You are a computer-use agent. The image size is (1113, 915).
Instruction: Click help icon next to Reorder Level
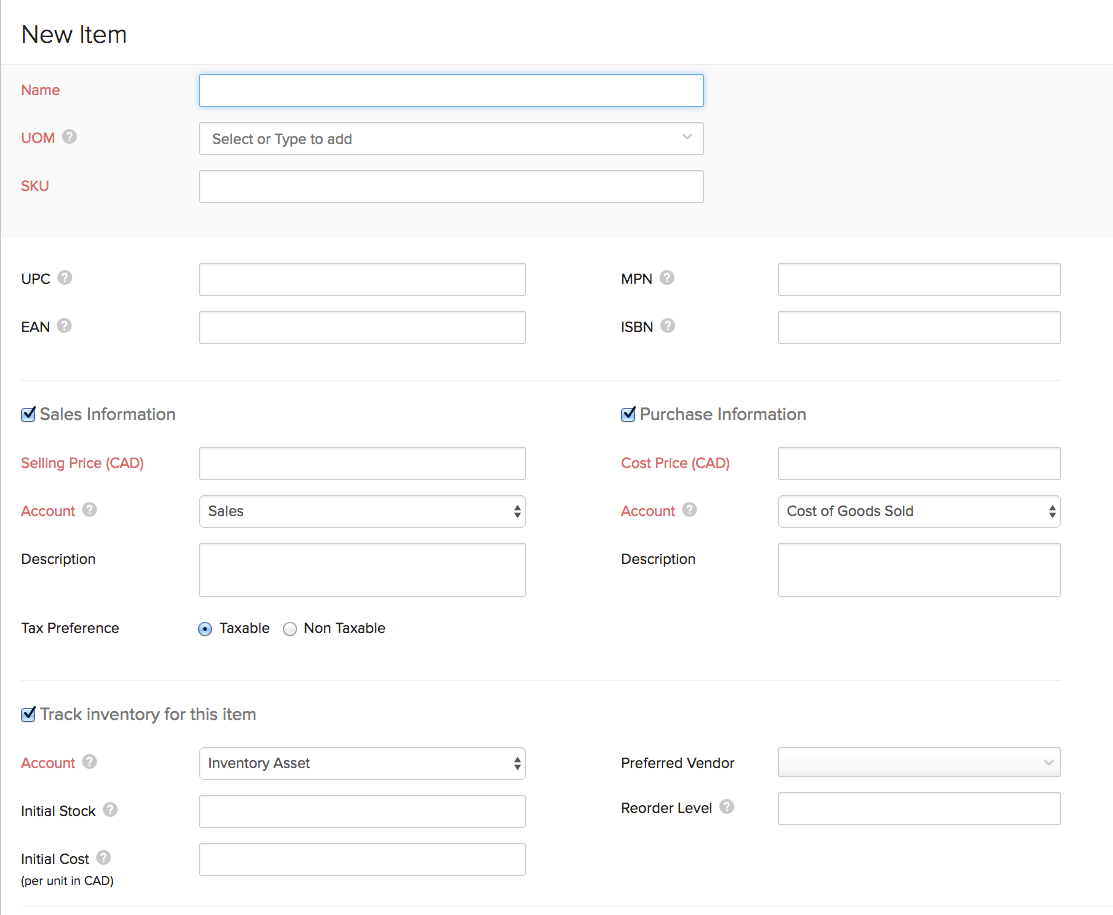[727, 807]
